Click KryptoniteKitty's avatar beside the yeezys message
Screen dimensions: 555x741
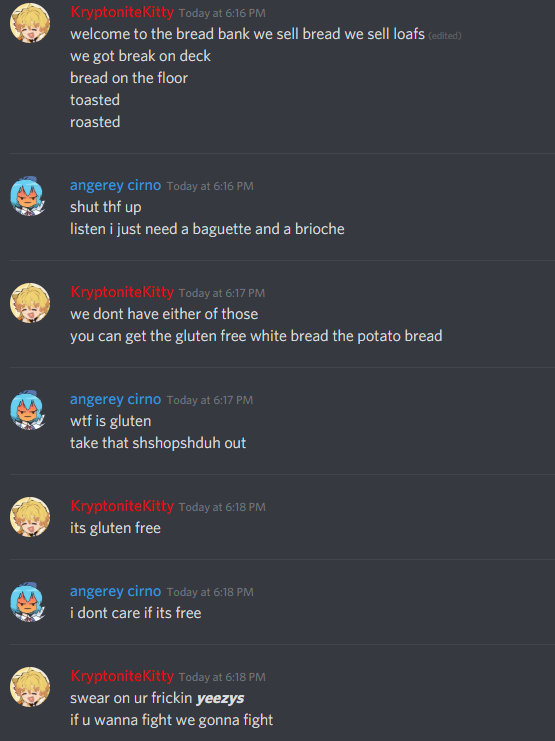pyautogui.click(x=30, y=687)
